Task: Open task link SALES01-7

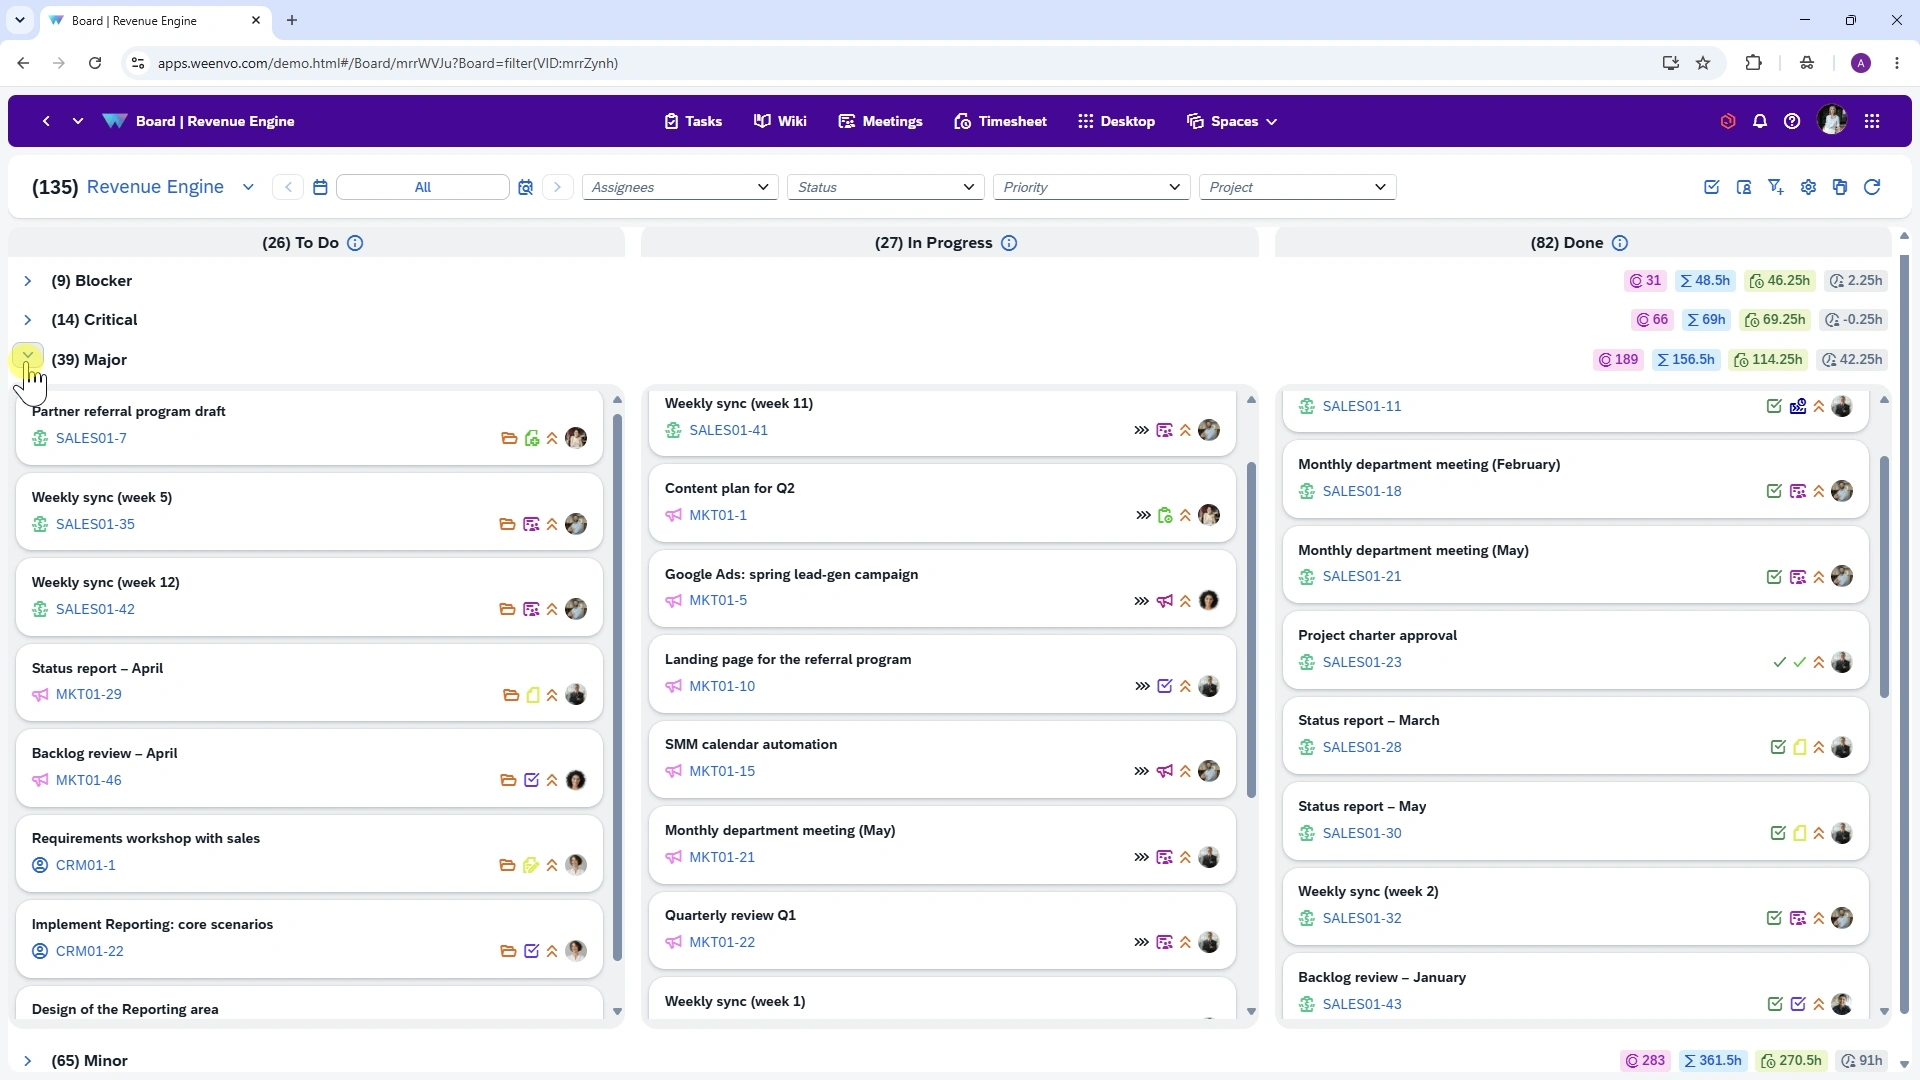Action: point(91,438)
